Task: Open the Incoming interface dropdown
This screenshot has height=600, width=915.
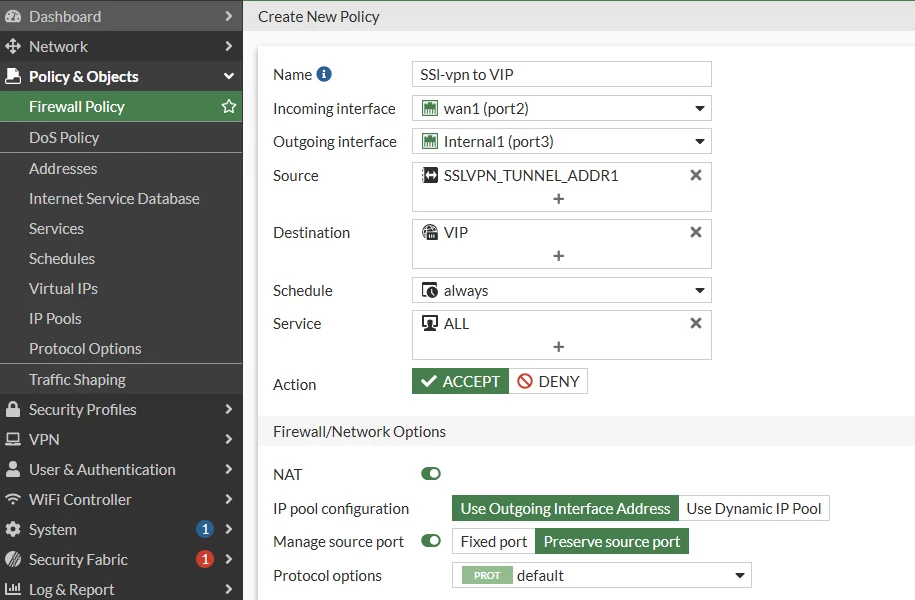Action: (x=561, y=109)
